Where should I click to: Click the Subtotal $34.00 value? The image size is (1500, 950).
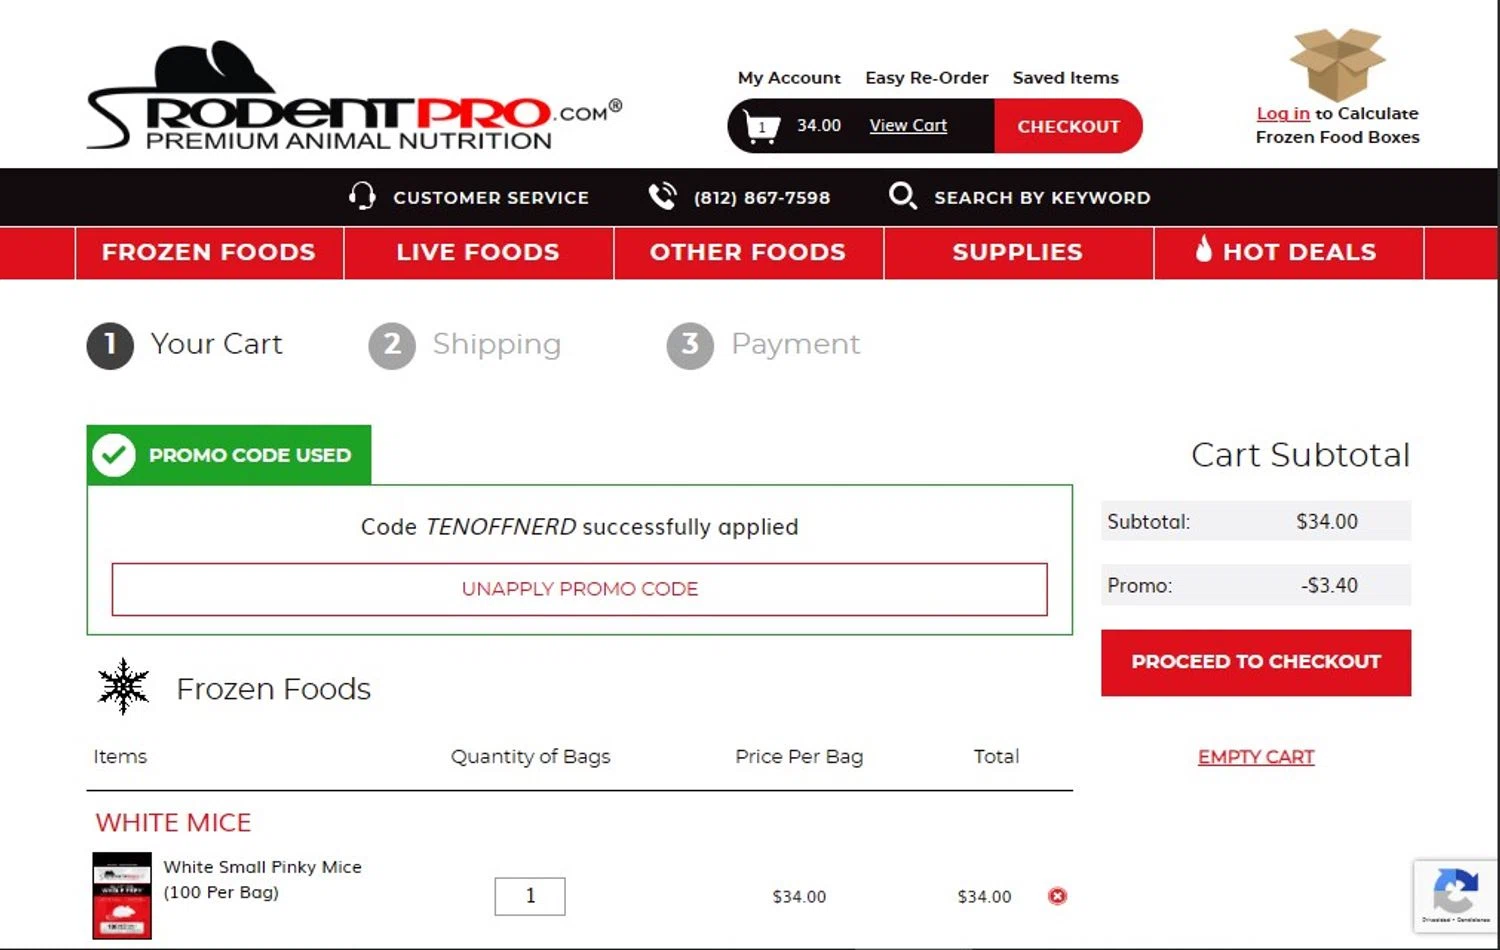pyautogui.click(x=1327, y=521)
